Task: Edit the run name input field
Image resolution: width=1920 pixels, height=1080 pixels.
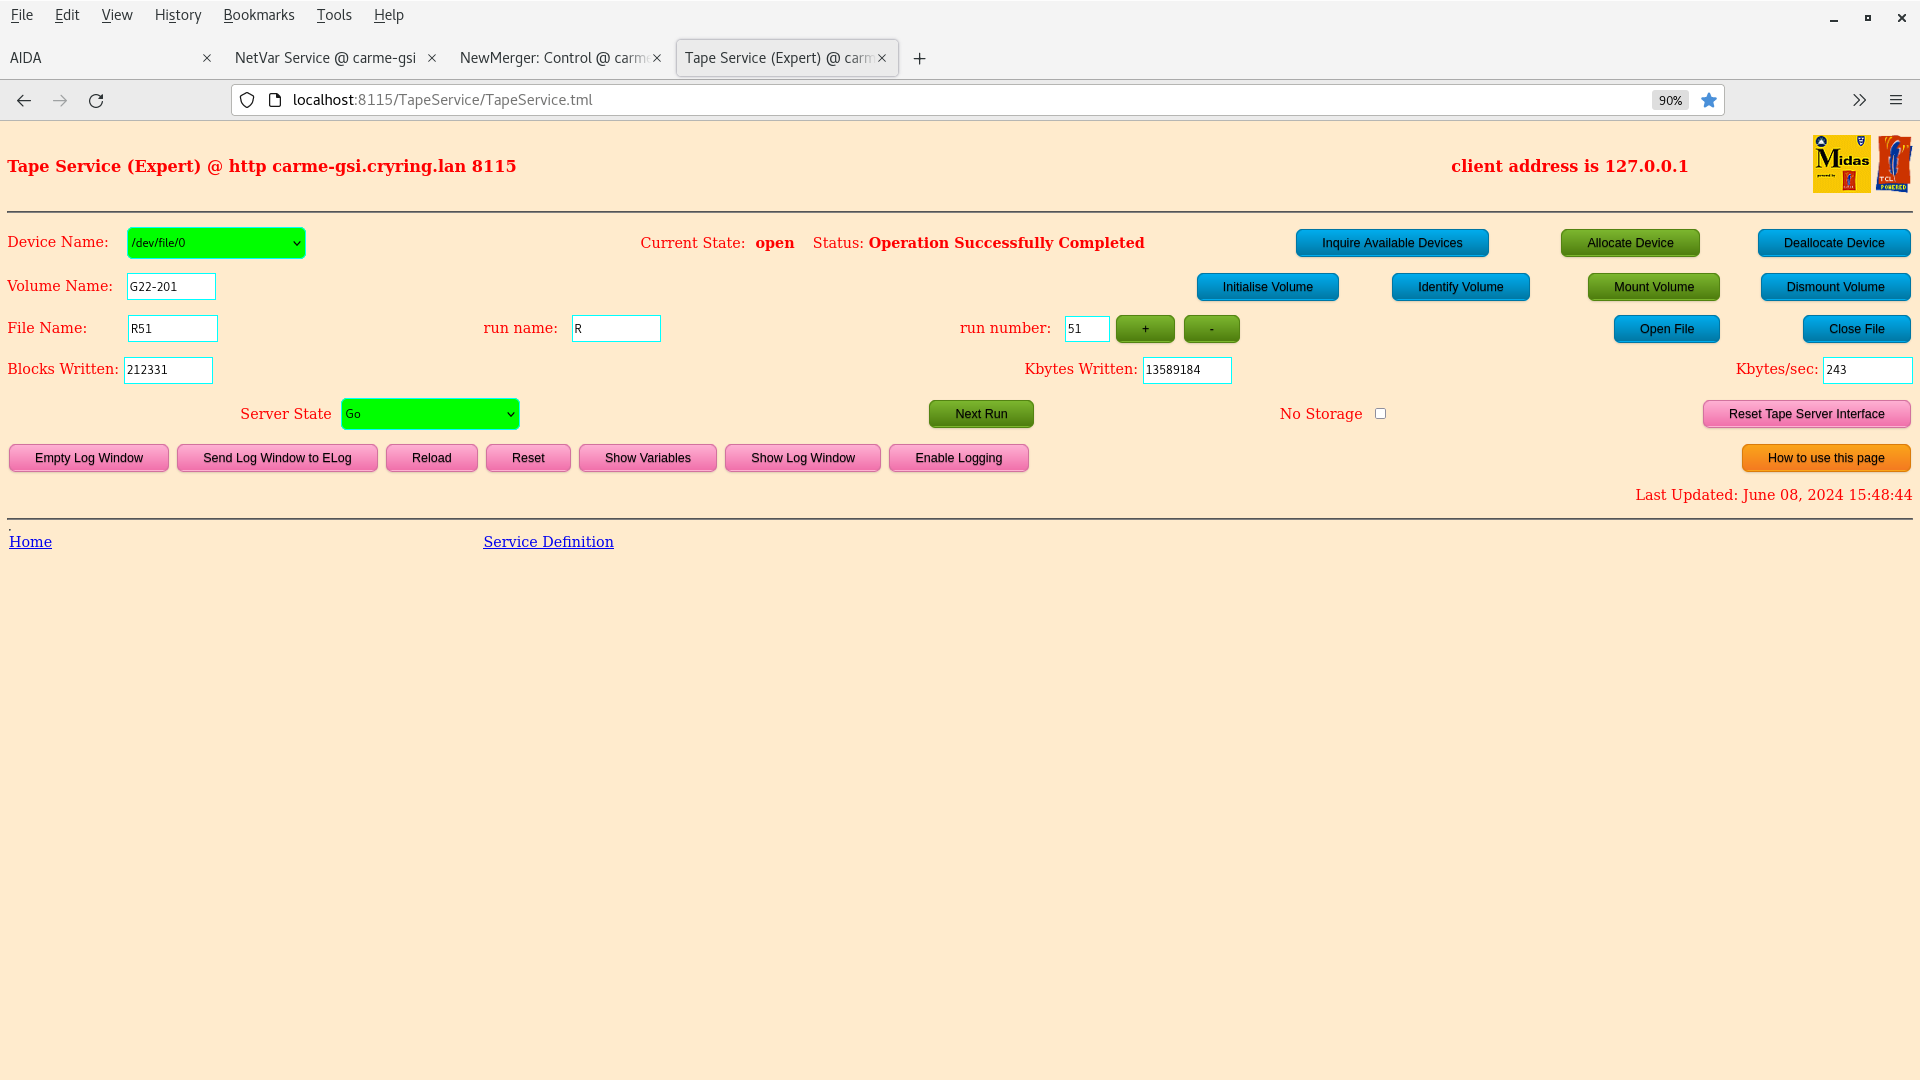Action: click(615, 328)
